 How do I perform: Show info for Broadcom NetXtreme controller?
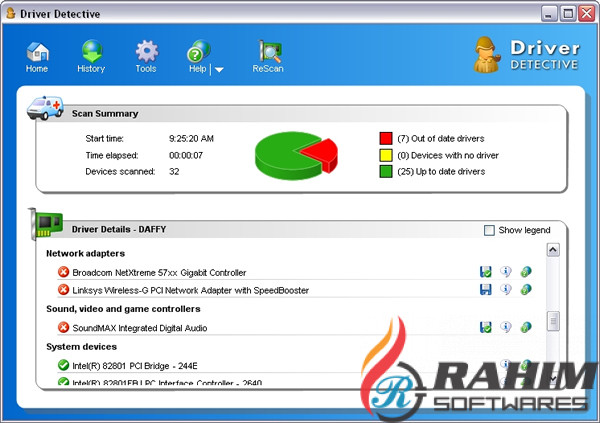coord(506,272)
